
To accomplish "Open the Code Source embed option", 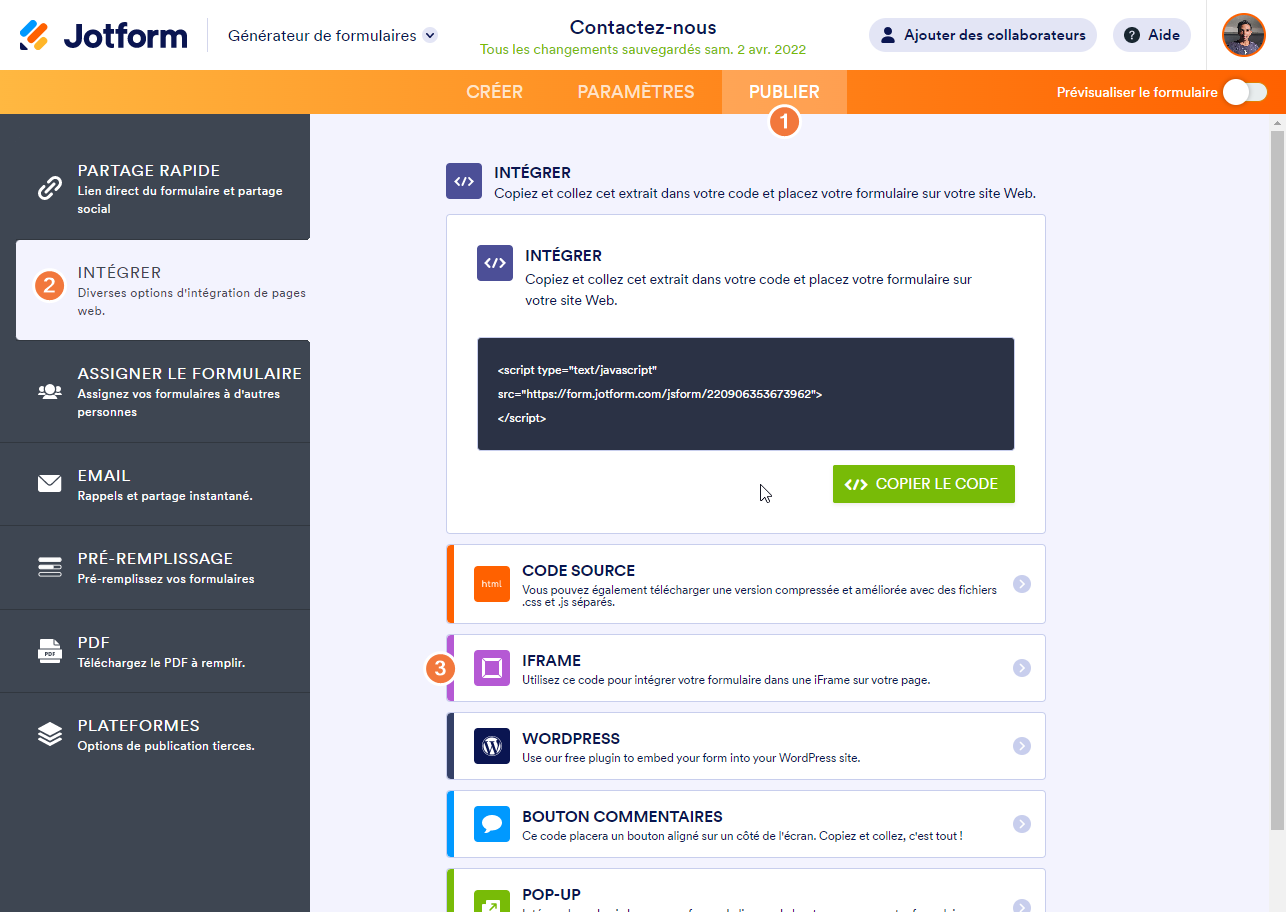I will click(x=746, y=584).
